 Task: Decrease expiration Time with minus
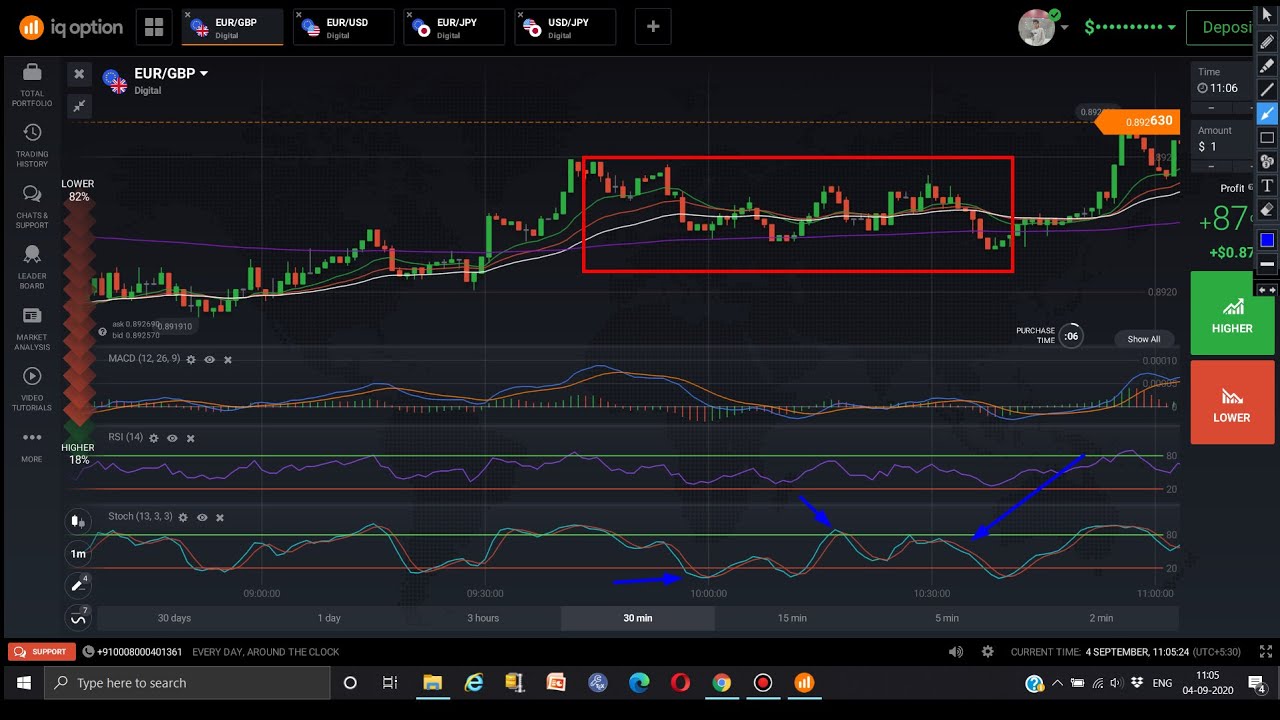coord(1211,107)
